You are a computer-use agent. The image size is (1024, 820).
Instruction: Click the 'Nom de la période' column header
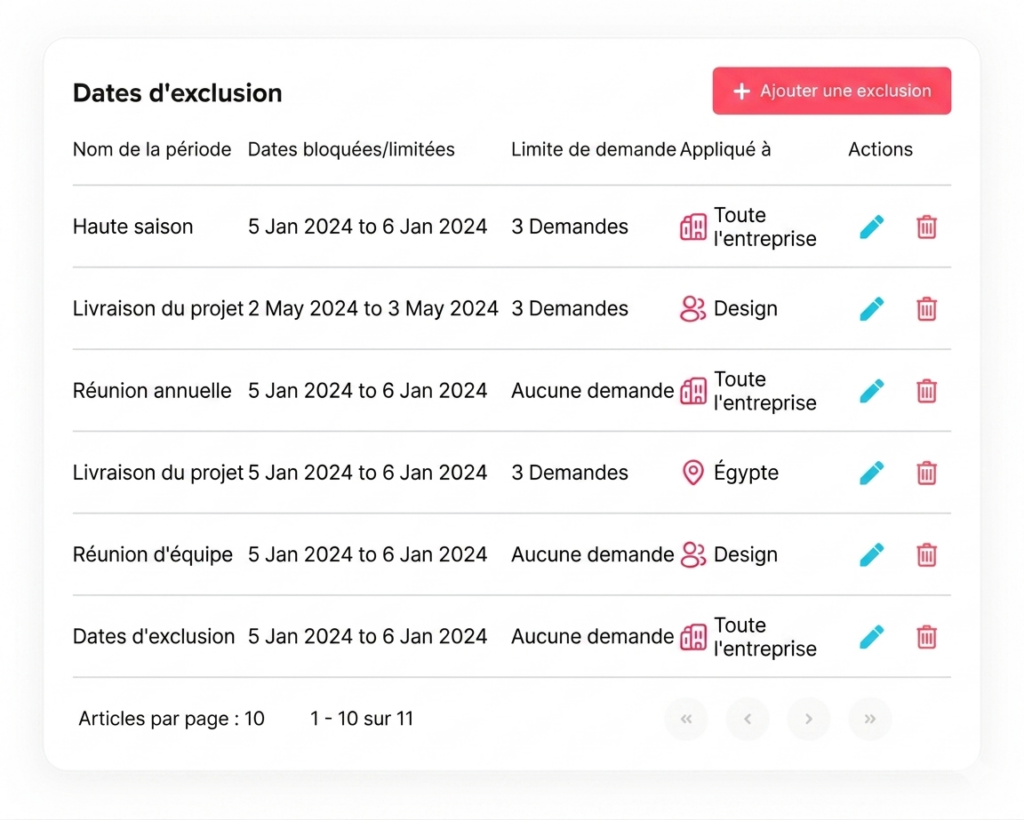click(152, 150)
